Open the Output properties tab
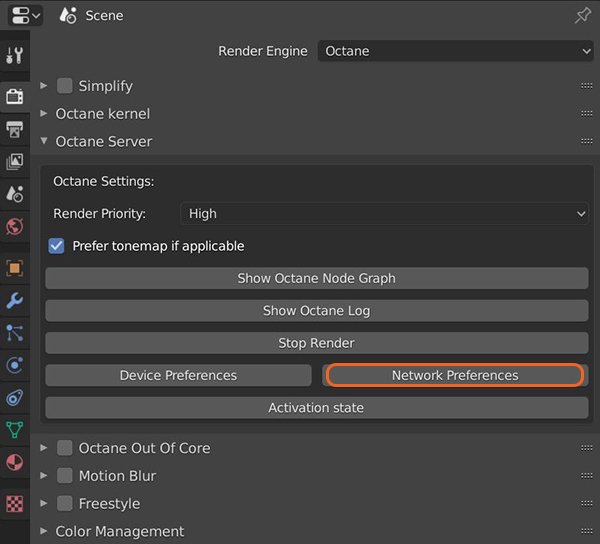The image size is (600, 544). point(15,129)
